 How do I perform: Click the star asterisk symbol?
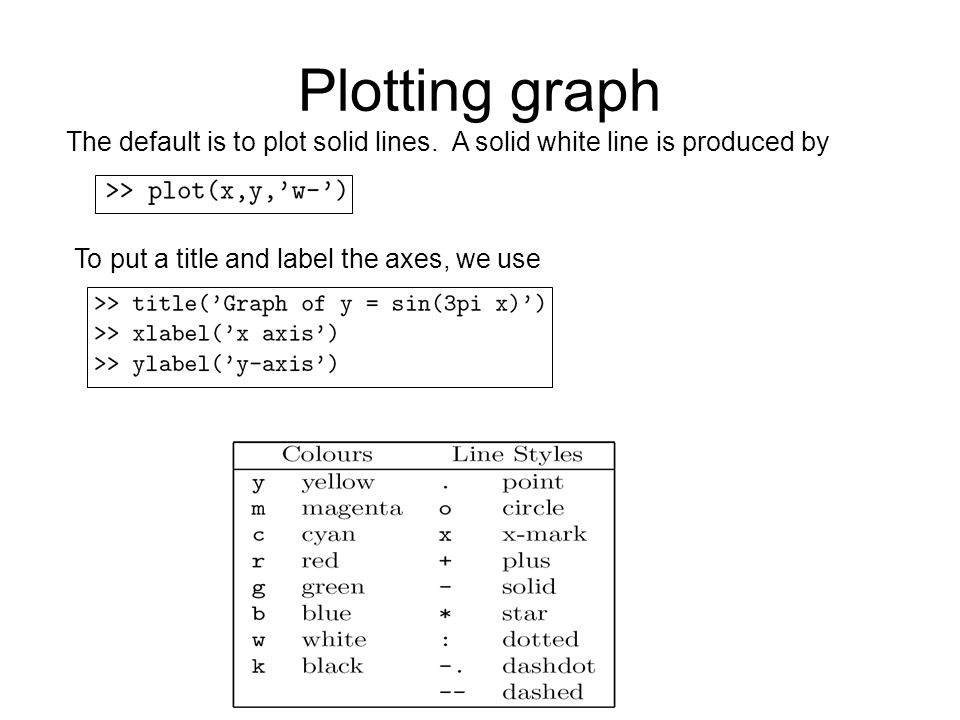(445, 614)
